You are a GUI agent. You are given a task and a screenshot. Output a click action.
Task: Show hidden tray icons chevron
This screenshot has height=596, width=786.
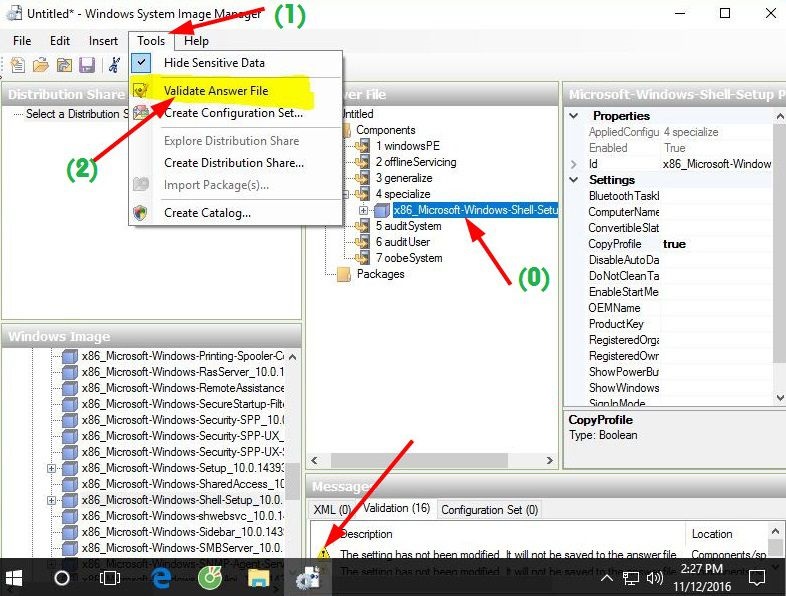607,579
